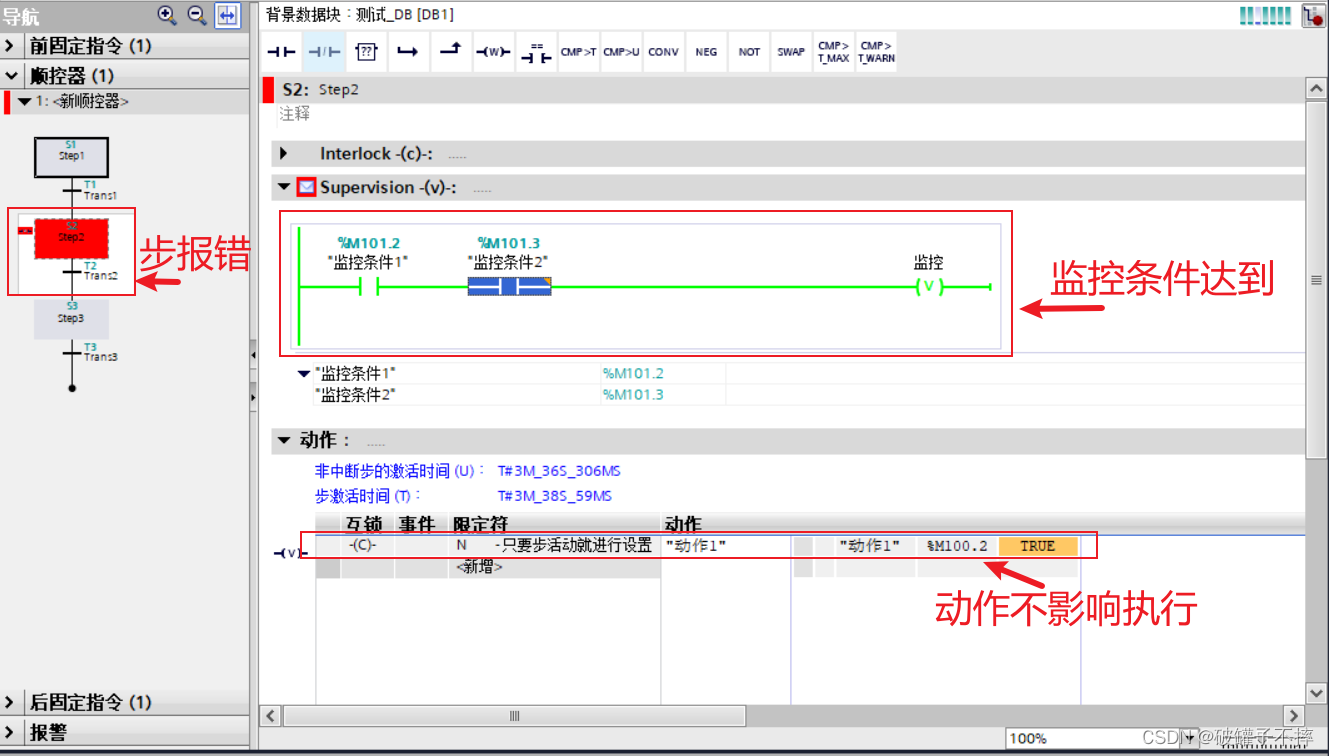The width and height of the screenshot is (1329, 756).
Task: Click the T#3M_36S_306MS time value
Action: [559, 471]
